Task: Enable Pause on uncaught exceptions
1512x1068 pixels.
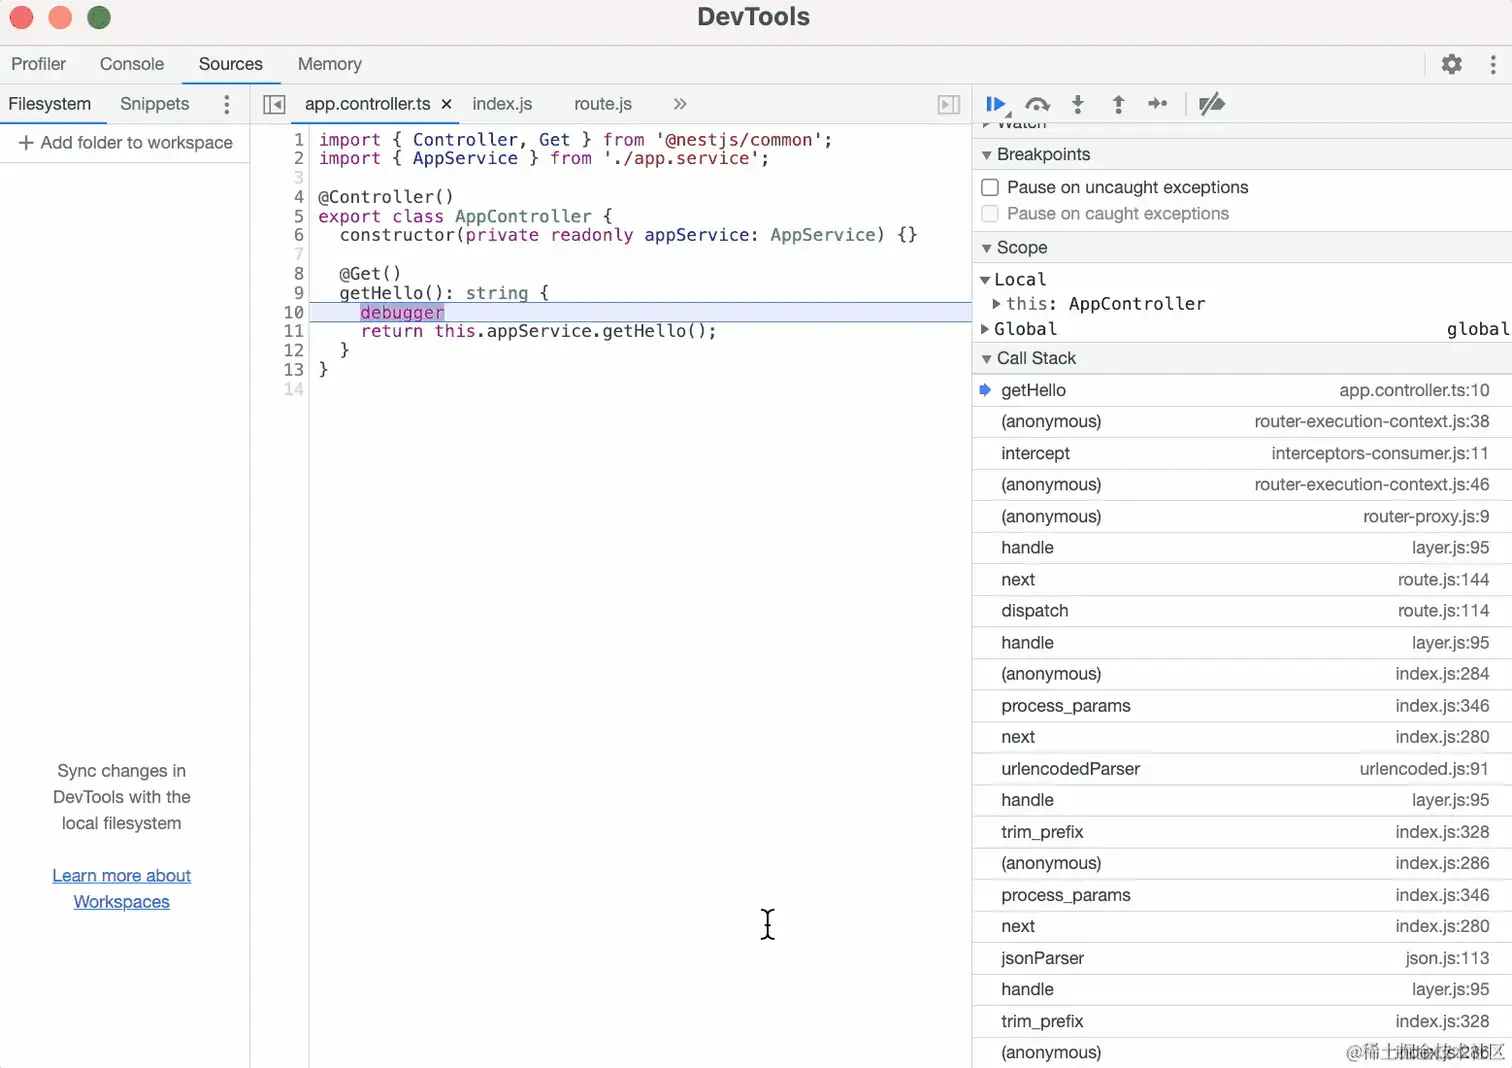Action: [990, 187]
